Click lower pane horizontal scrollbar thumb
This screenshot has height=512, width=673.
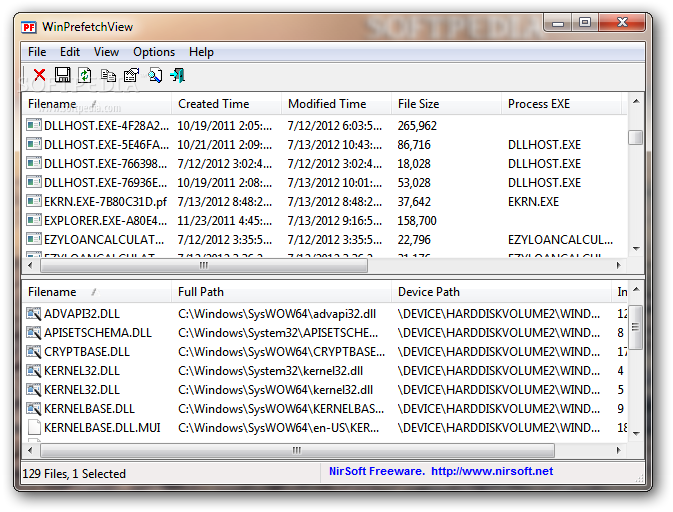[x=297, y=450]
